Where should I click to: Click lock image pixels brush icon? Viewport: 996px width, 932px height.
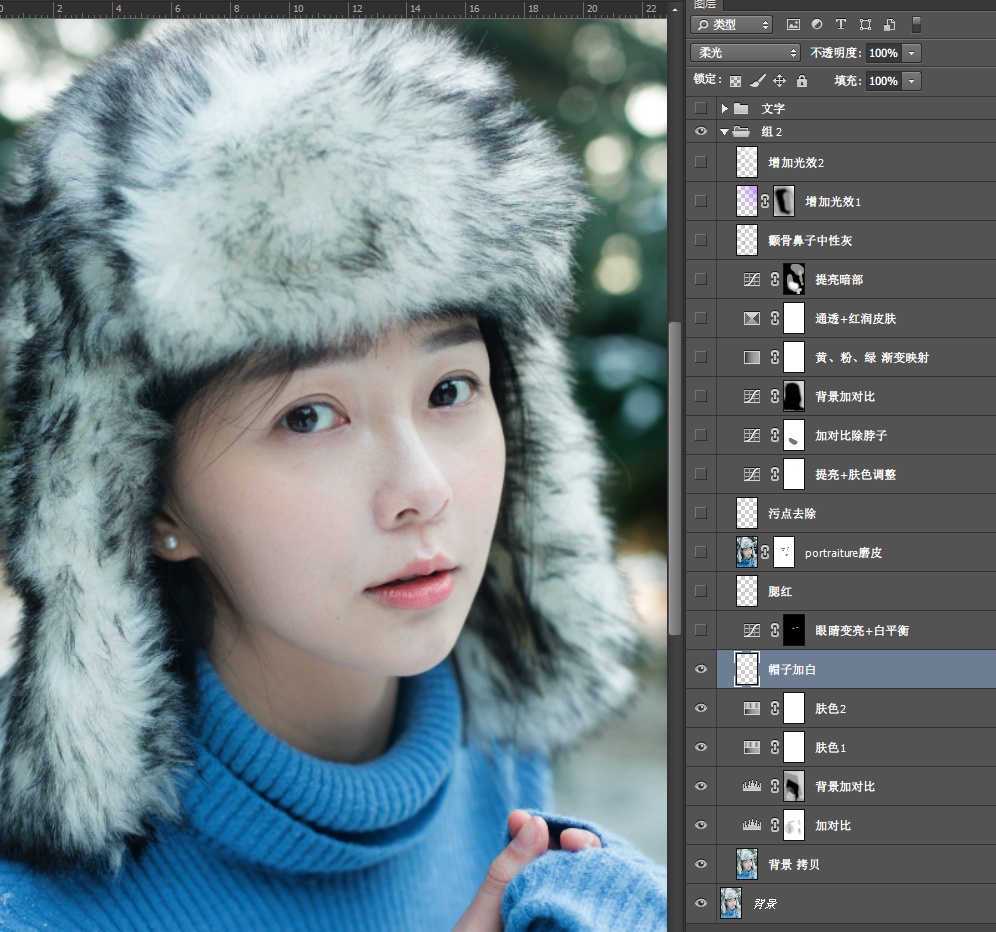(x=757, y=81)
